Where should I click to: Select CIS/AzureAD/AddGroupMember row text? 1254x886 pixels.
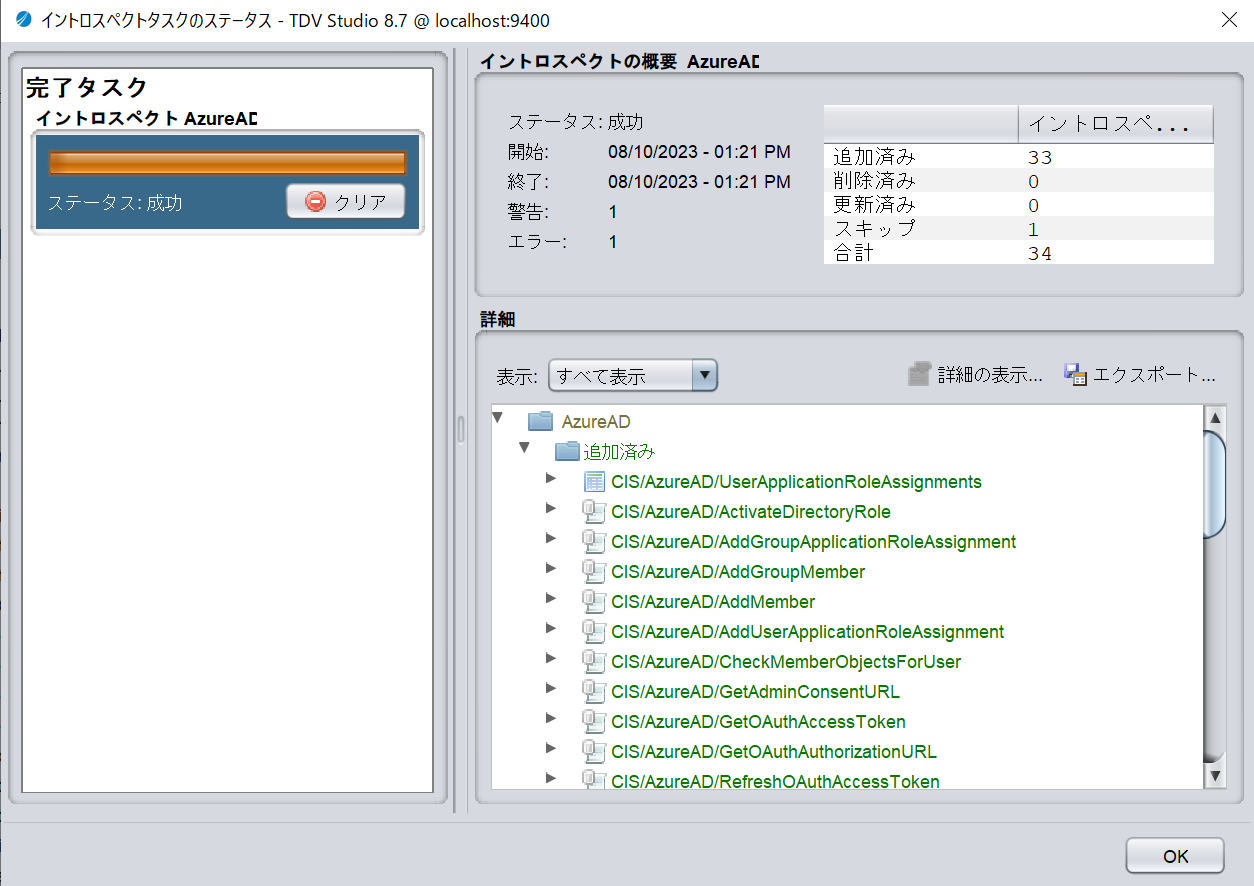(738, 572)
